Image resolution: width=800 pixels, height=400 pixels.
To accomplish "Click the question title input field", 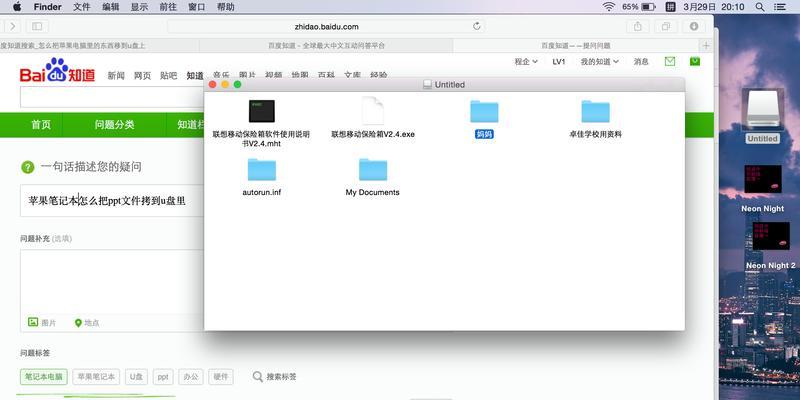I will 112,201.
